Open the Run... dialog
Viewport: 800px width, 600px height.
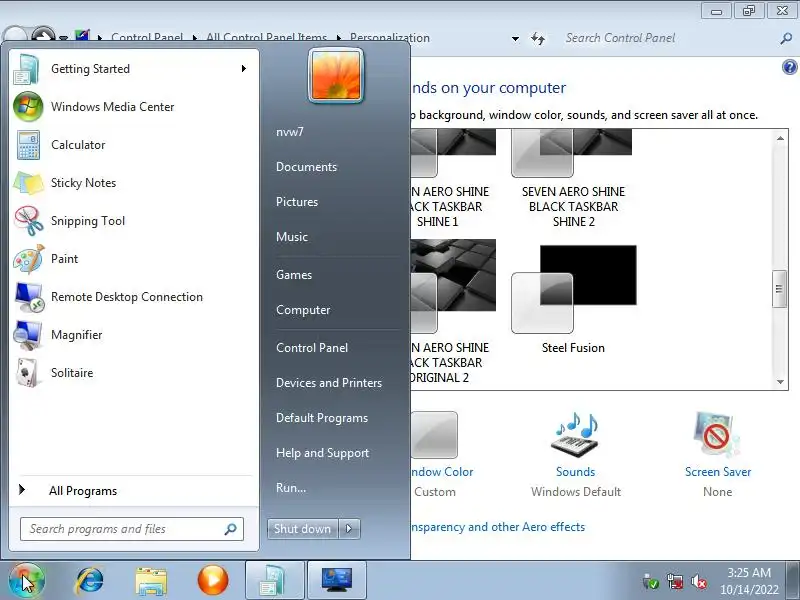[x=291, y=488]
